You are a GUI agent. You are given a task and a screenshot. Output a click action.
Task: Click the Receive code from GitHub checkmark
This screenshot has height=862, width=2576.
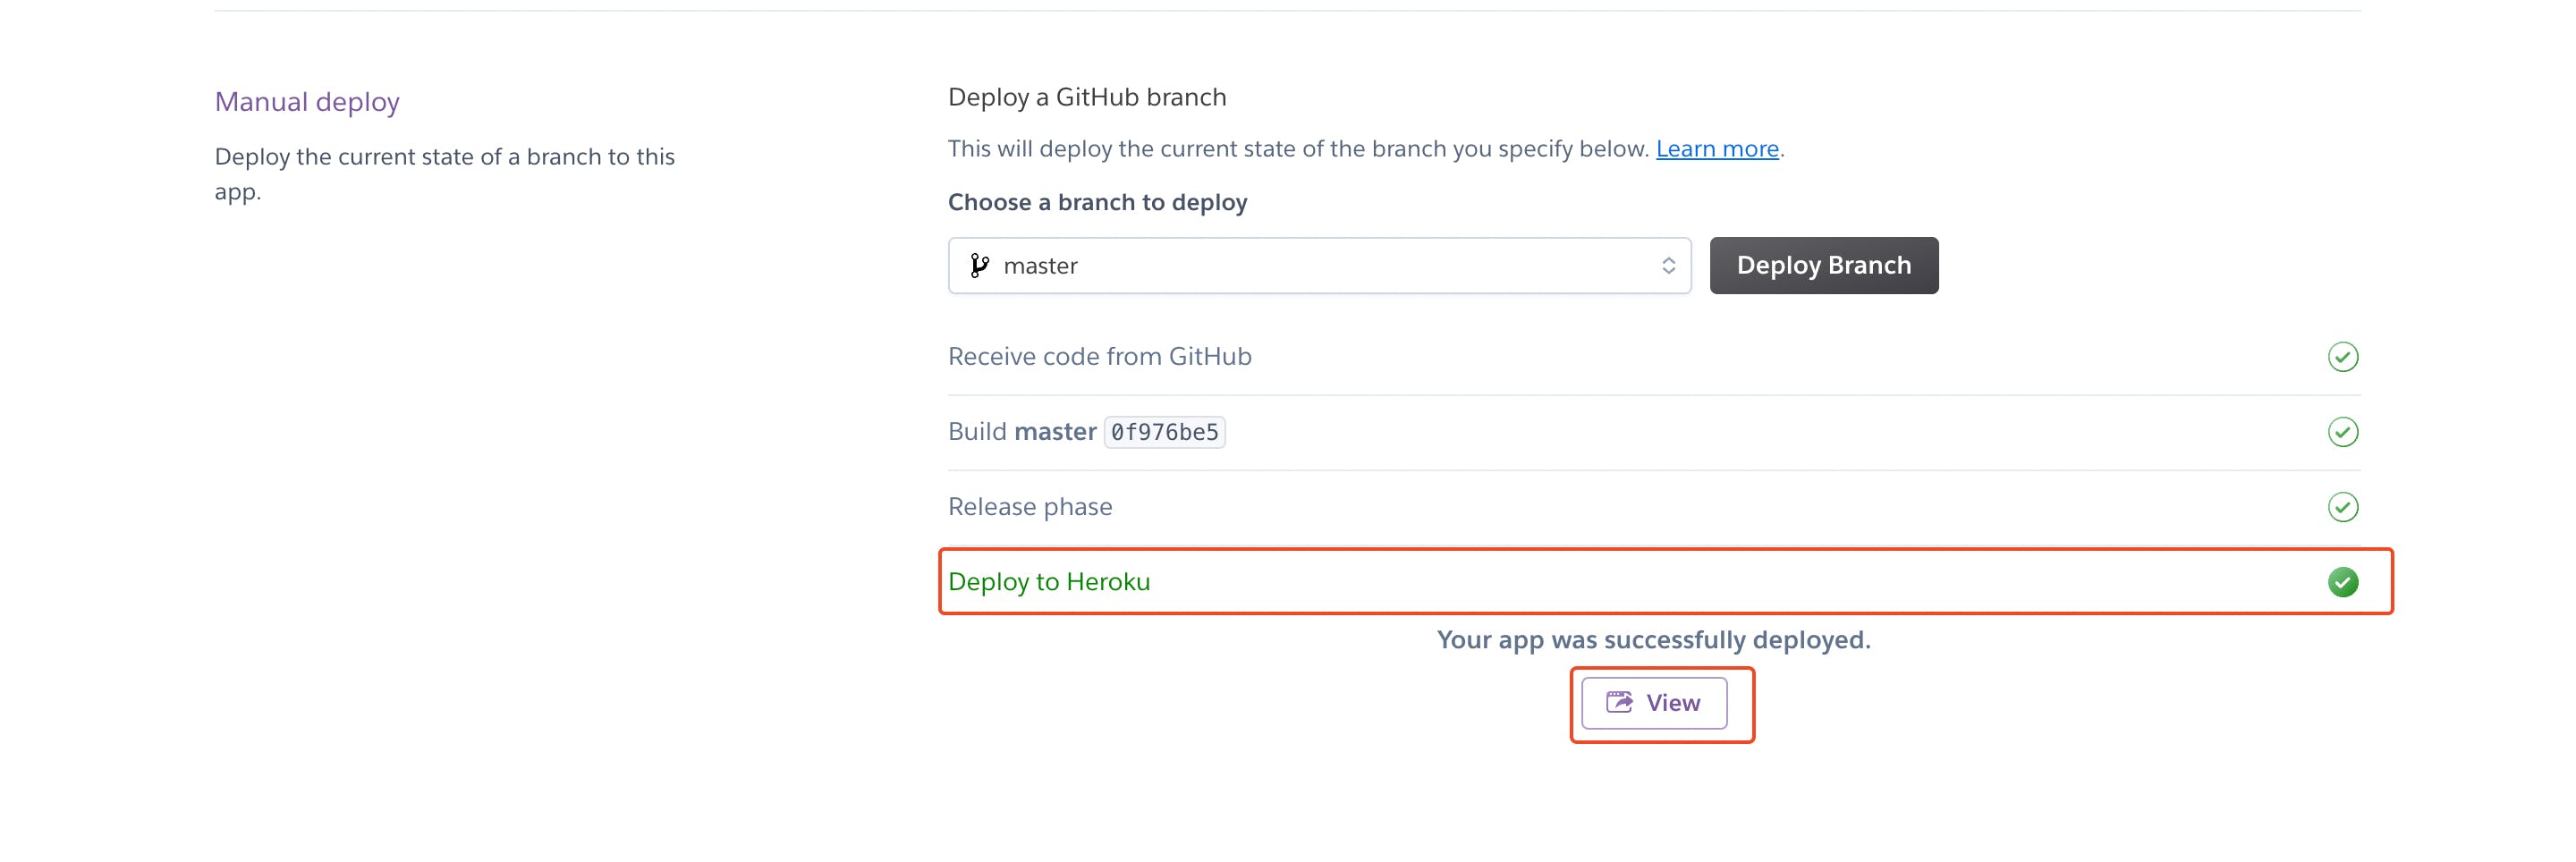(2342, 357)
